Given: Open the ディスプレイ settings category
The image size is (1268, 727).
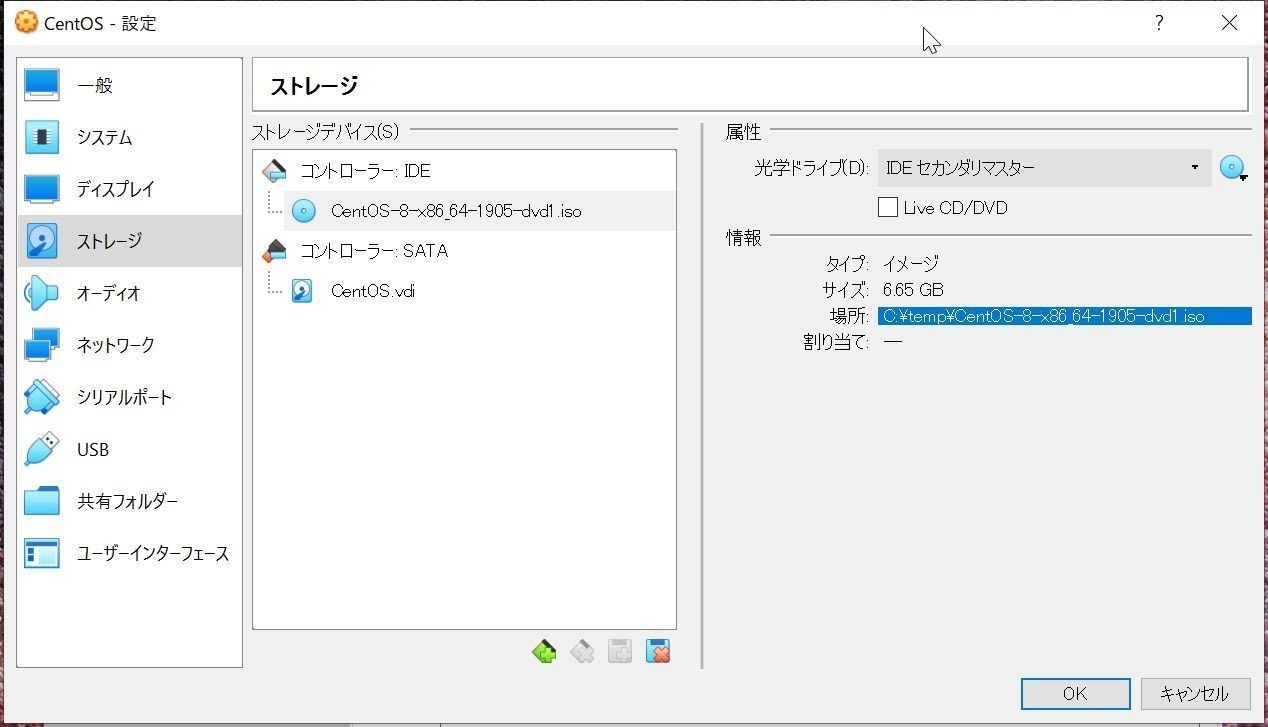Looking at the screenshot, I should (x=129, y=189).
